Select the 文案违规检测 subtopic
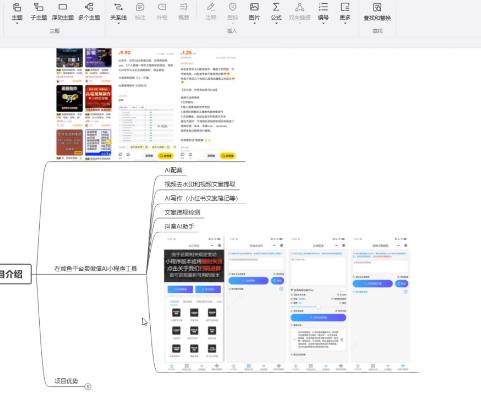 pos(182,212)
